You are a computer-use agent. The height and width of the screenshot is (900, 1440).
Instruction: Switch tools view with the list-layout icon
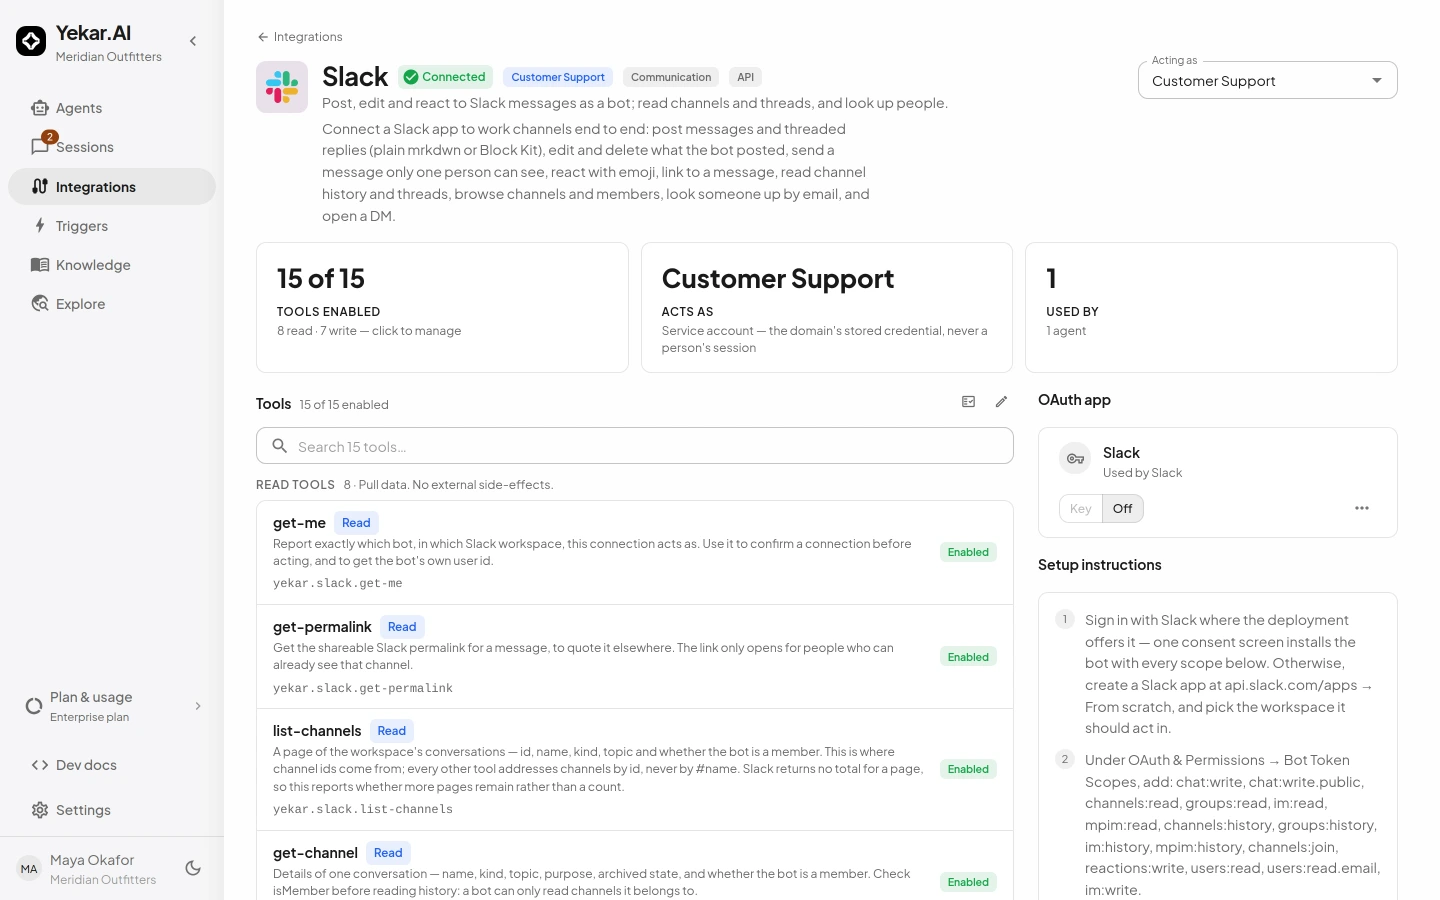(969, 402)
